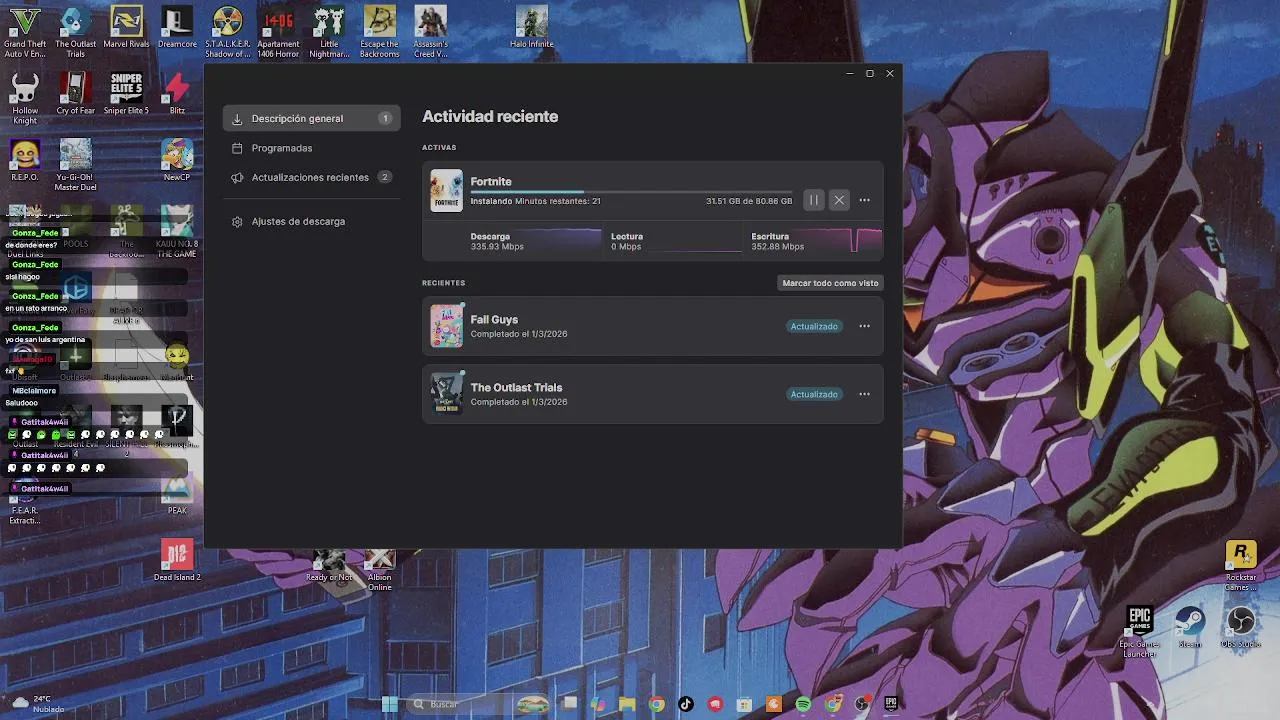1280x720 pixels.
Task: Pause the Fortnite installation
Action: pos(814,200)
